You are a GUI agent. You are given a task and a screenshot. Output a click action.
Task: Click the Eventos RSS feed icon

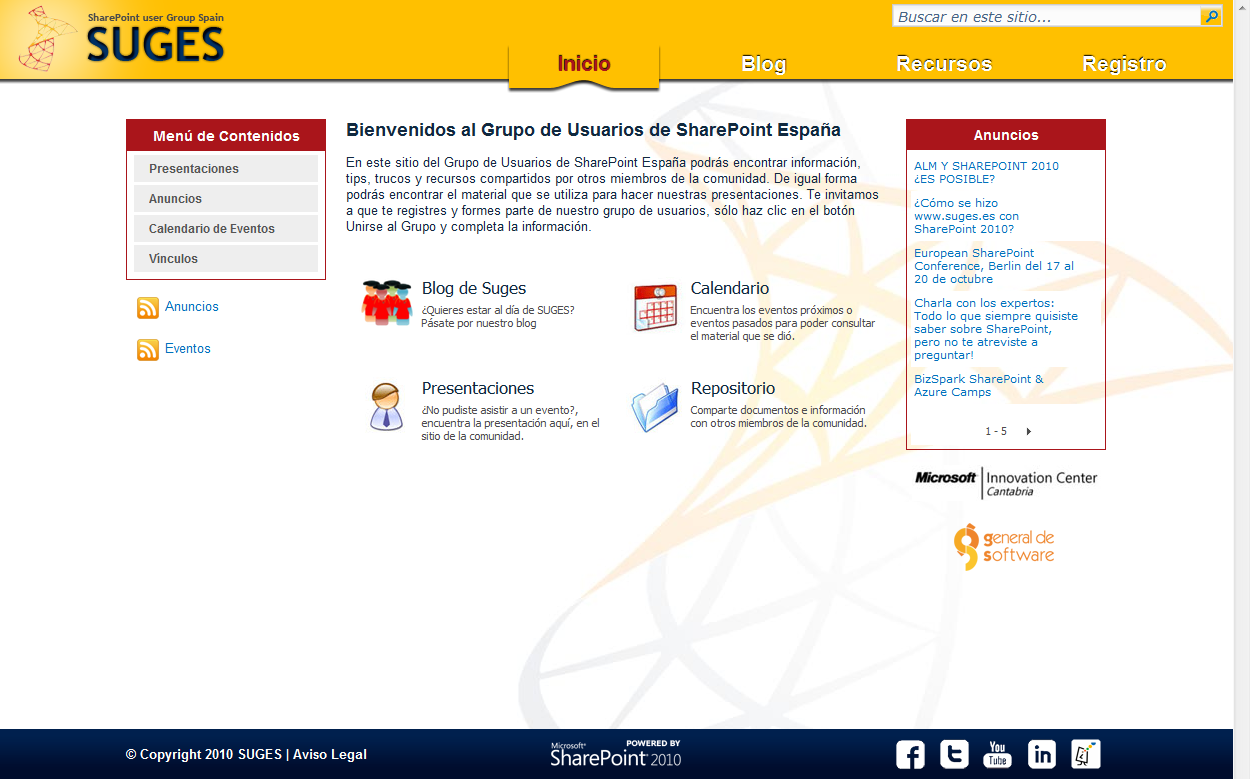click(148, 350)
